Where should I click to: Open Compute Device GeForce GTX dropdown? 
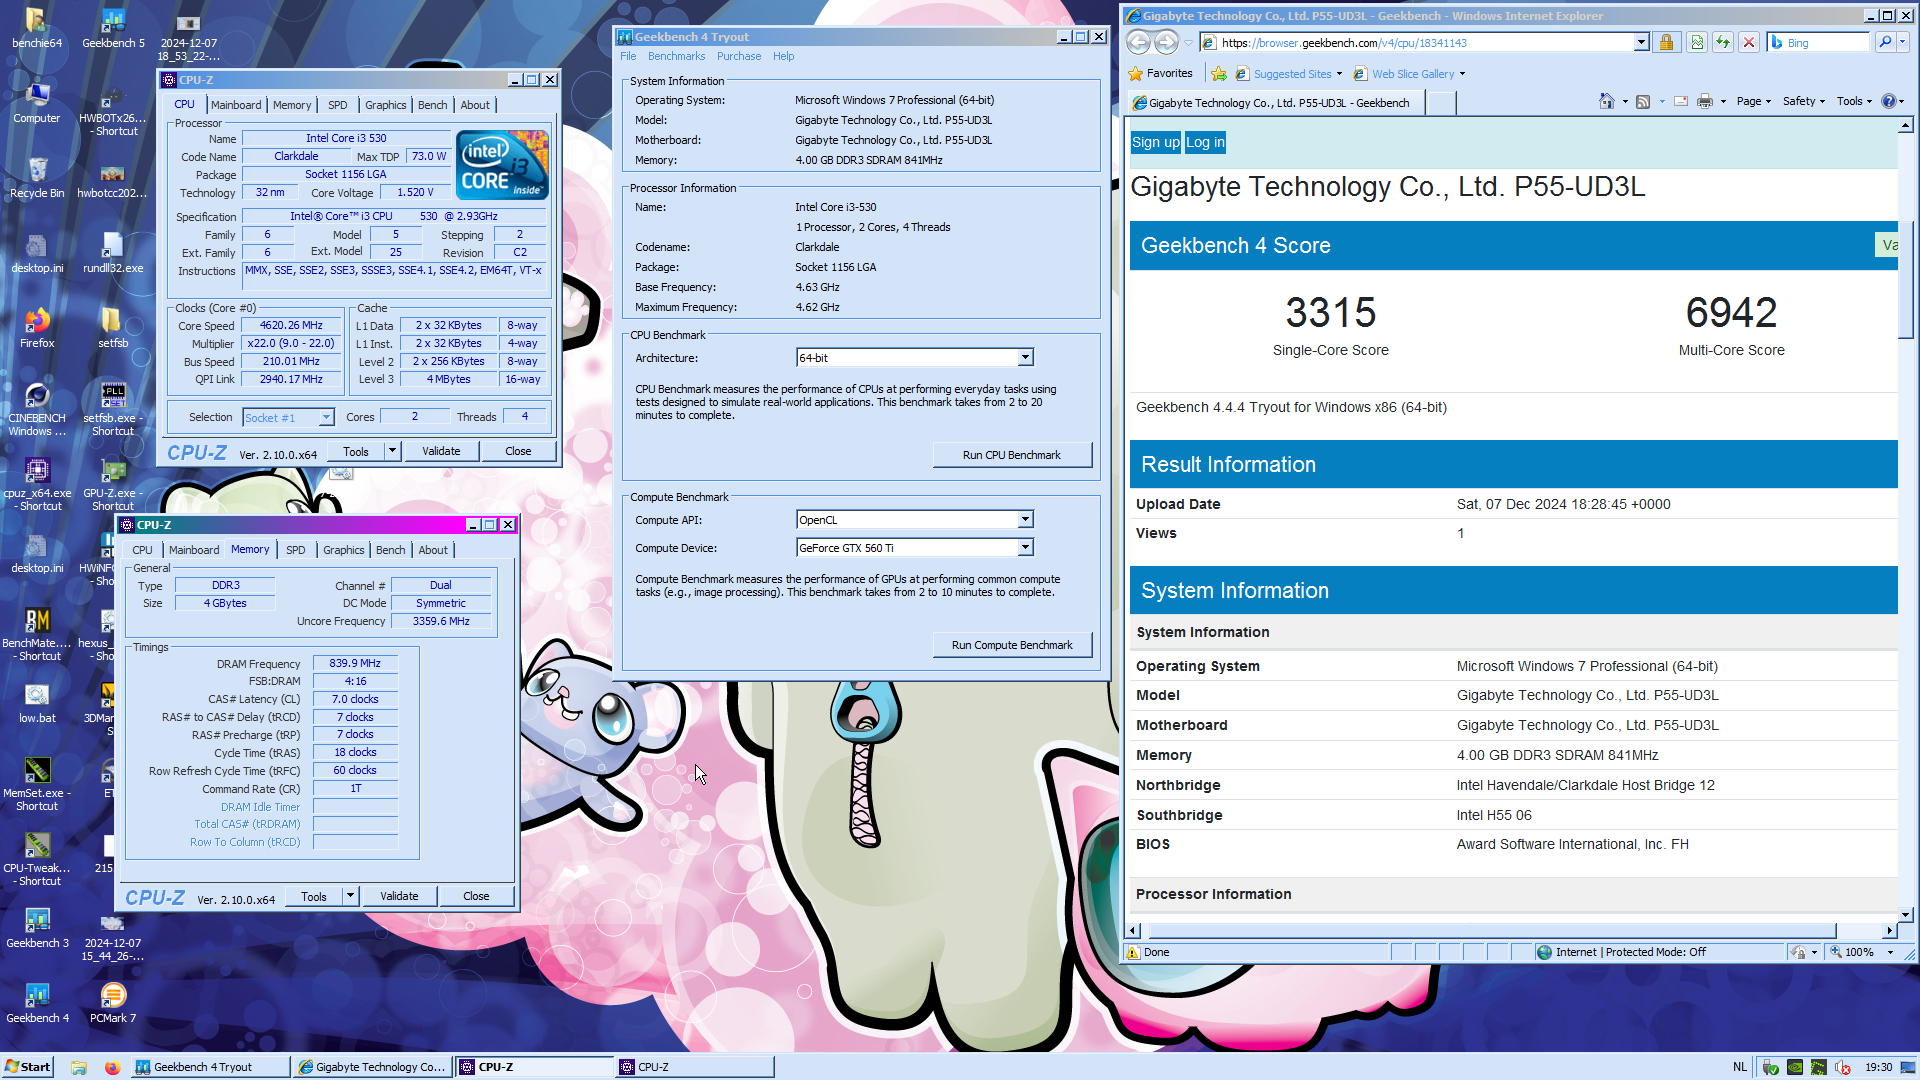coord(1025,548)
